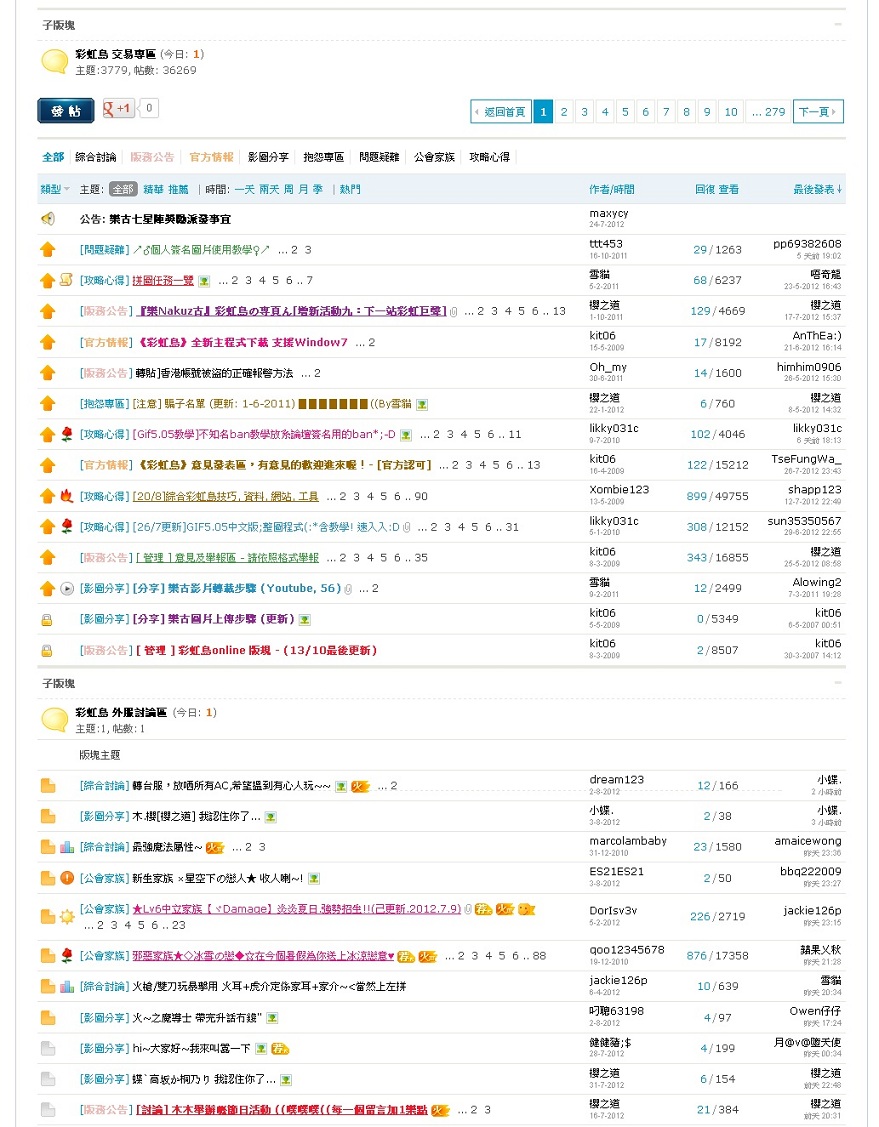Go to page 5 of thread list
This screenshot has width=879, height=1127.
point(625,111)
